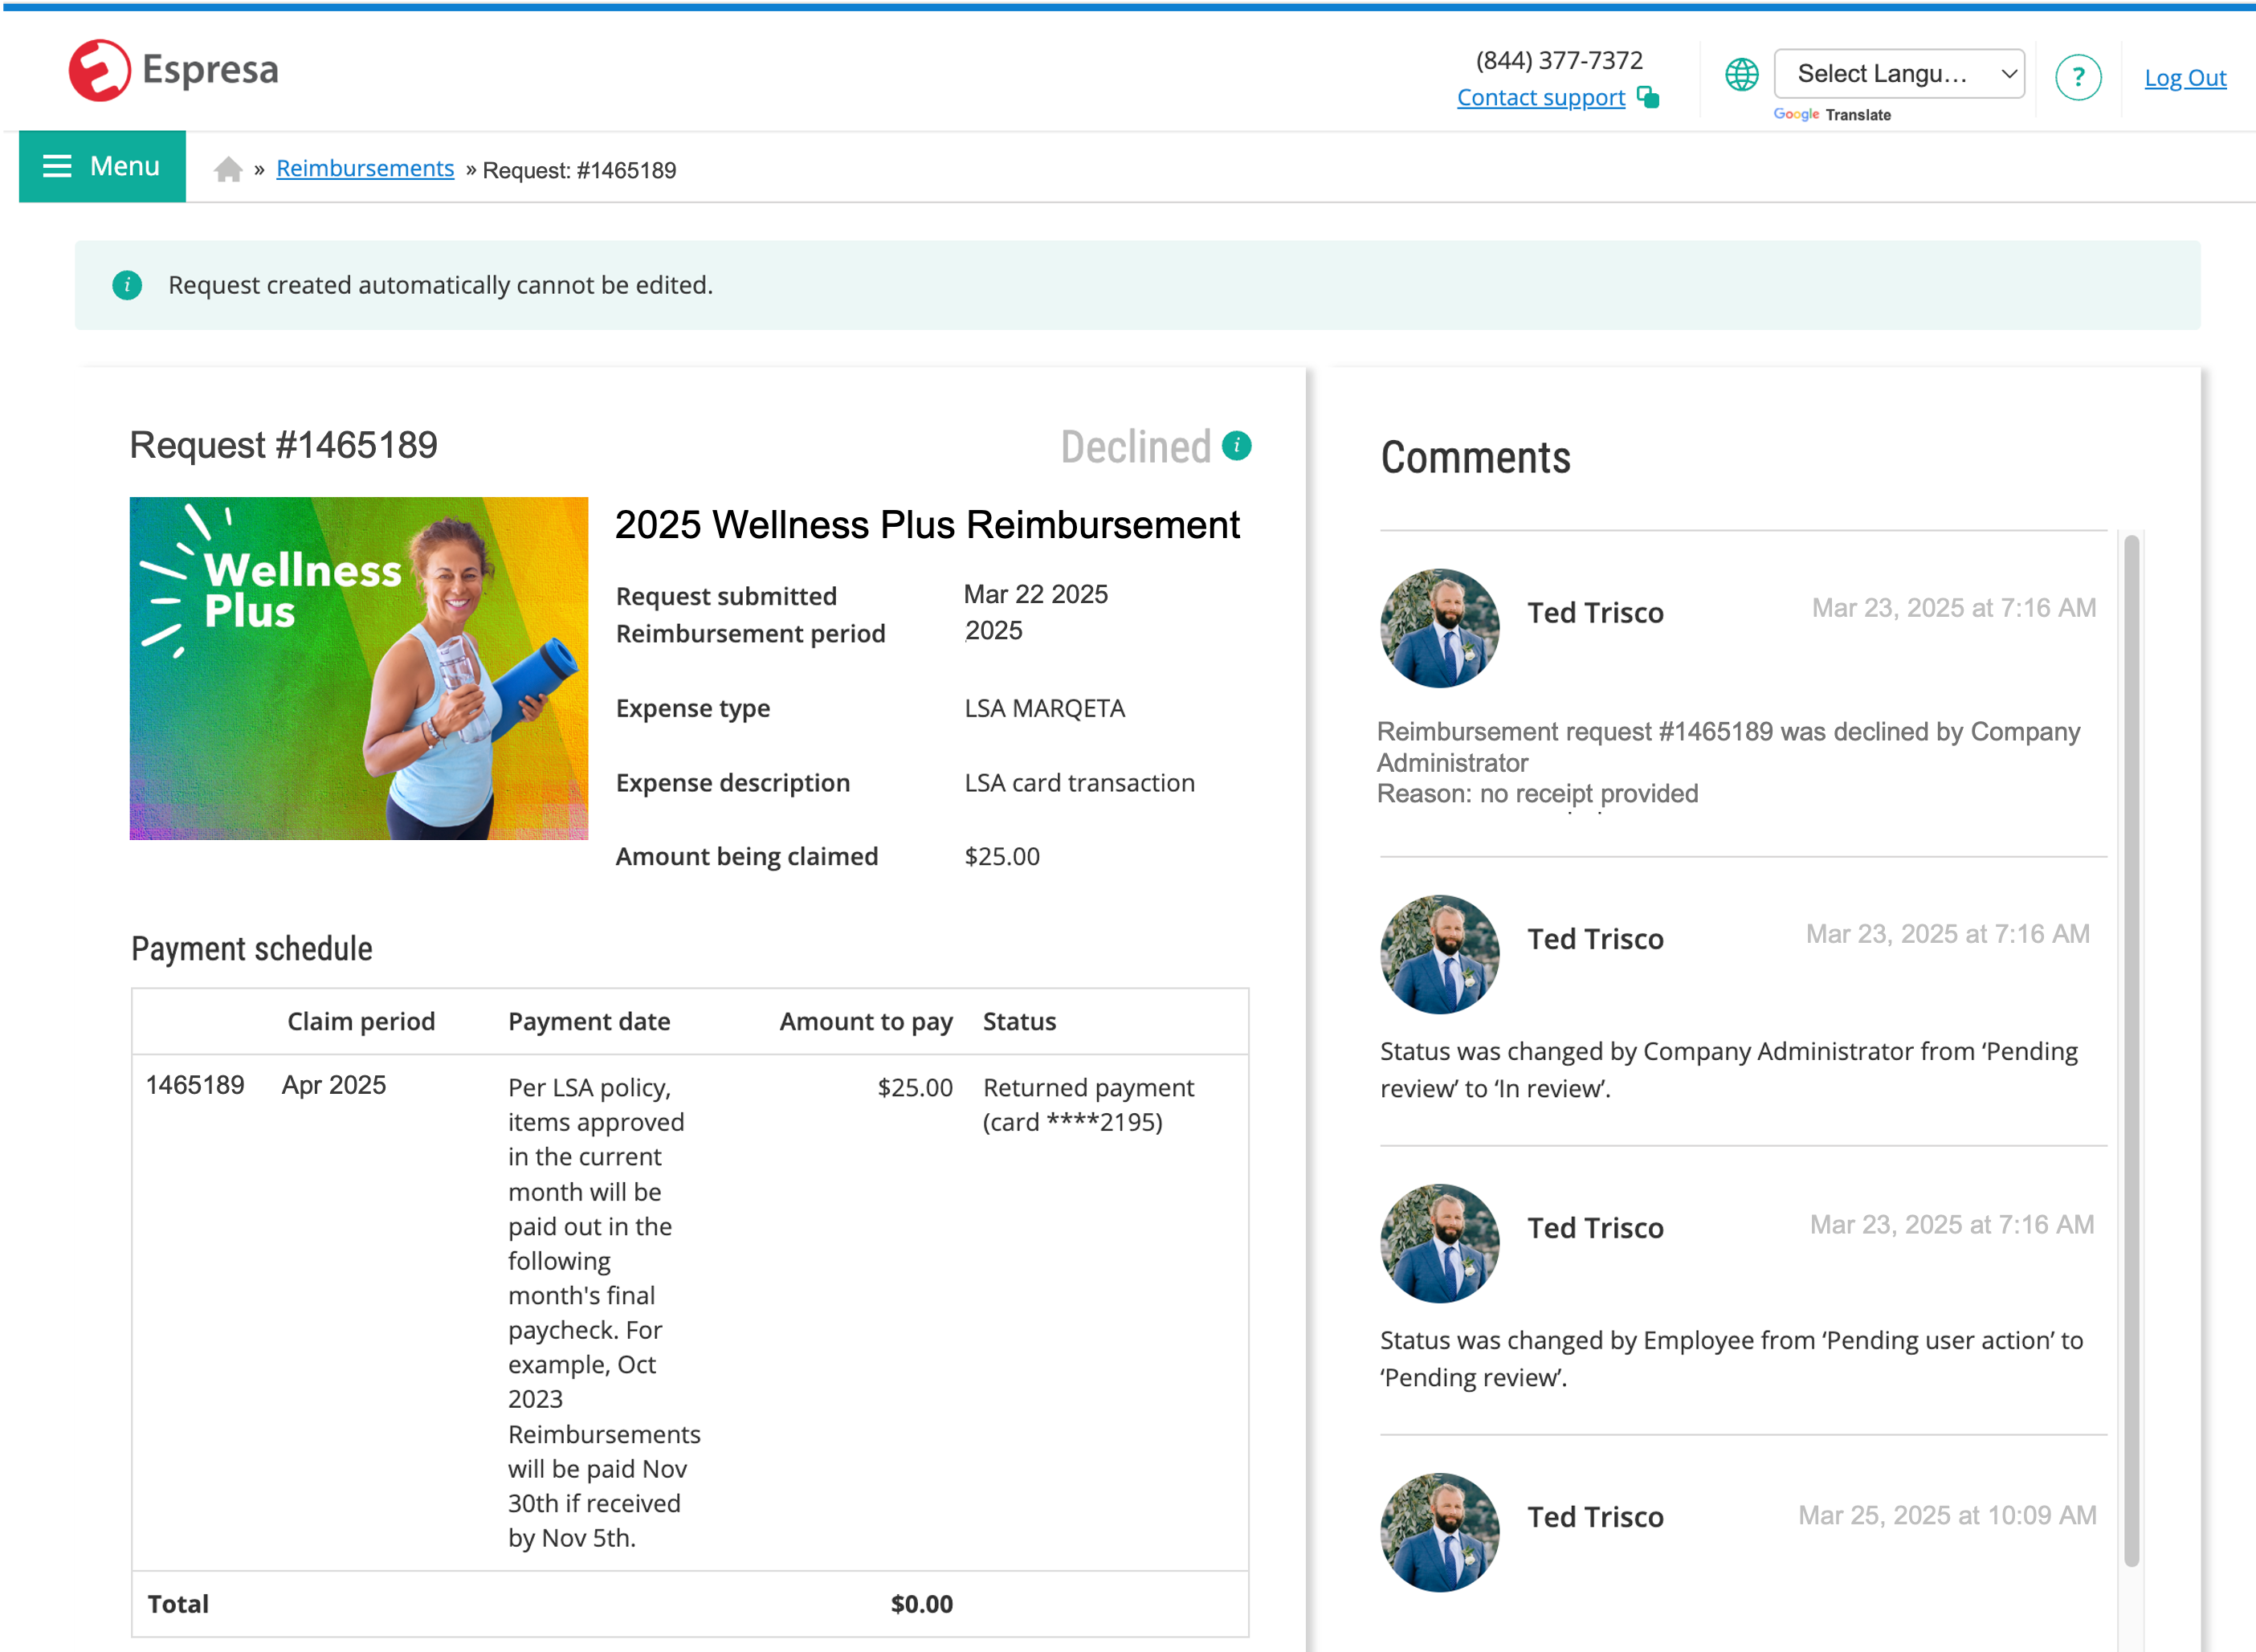Click the Espresa logo icon
Screen dimensions: 2256x1652
tap(99, 70)
